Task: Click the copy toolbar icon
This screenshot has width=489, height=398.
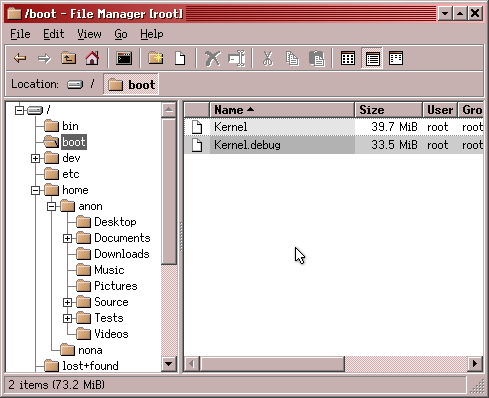Action: coord(292,59)
